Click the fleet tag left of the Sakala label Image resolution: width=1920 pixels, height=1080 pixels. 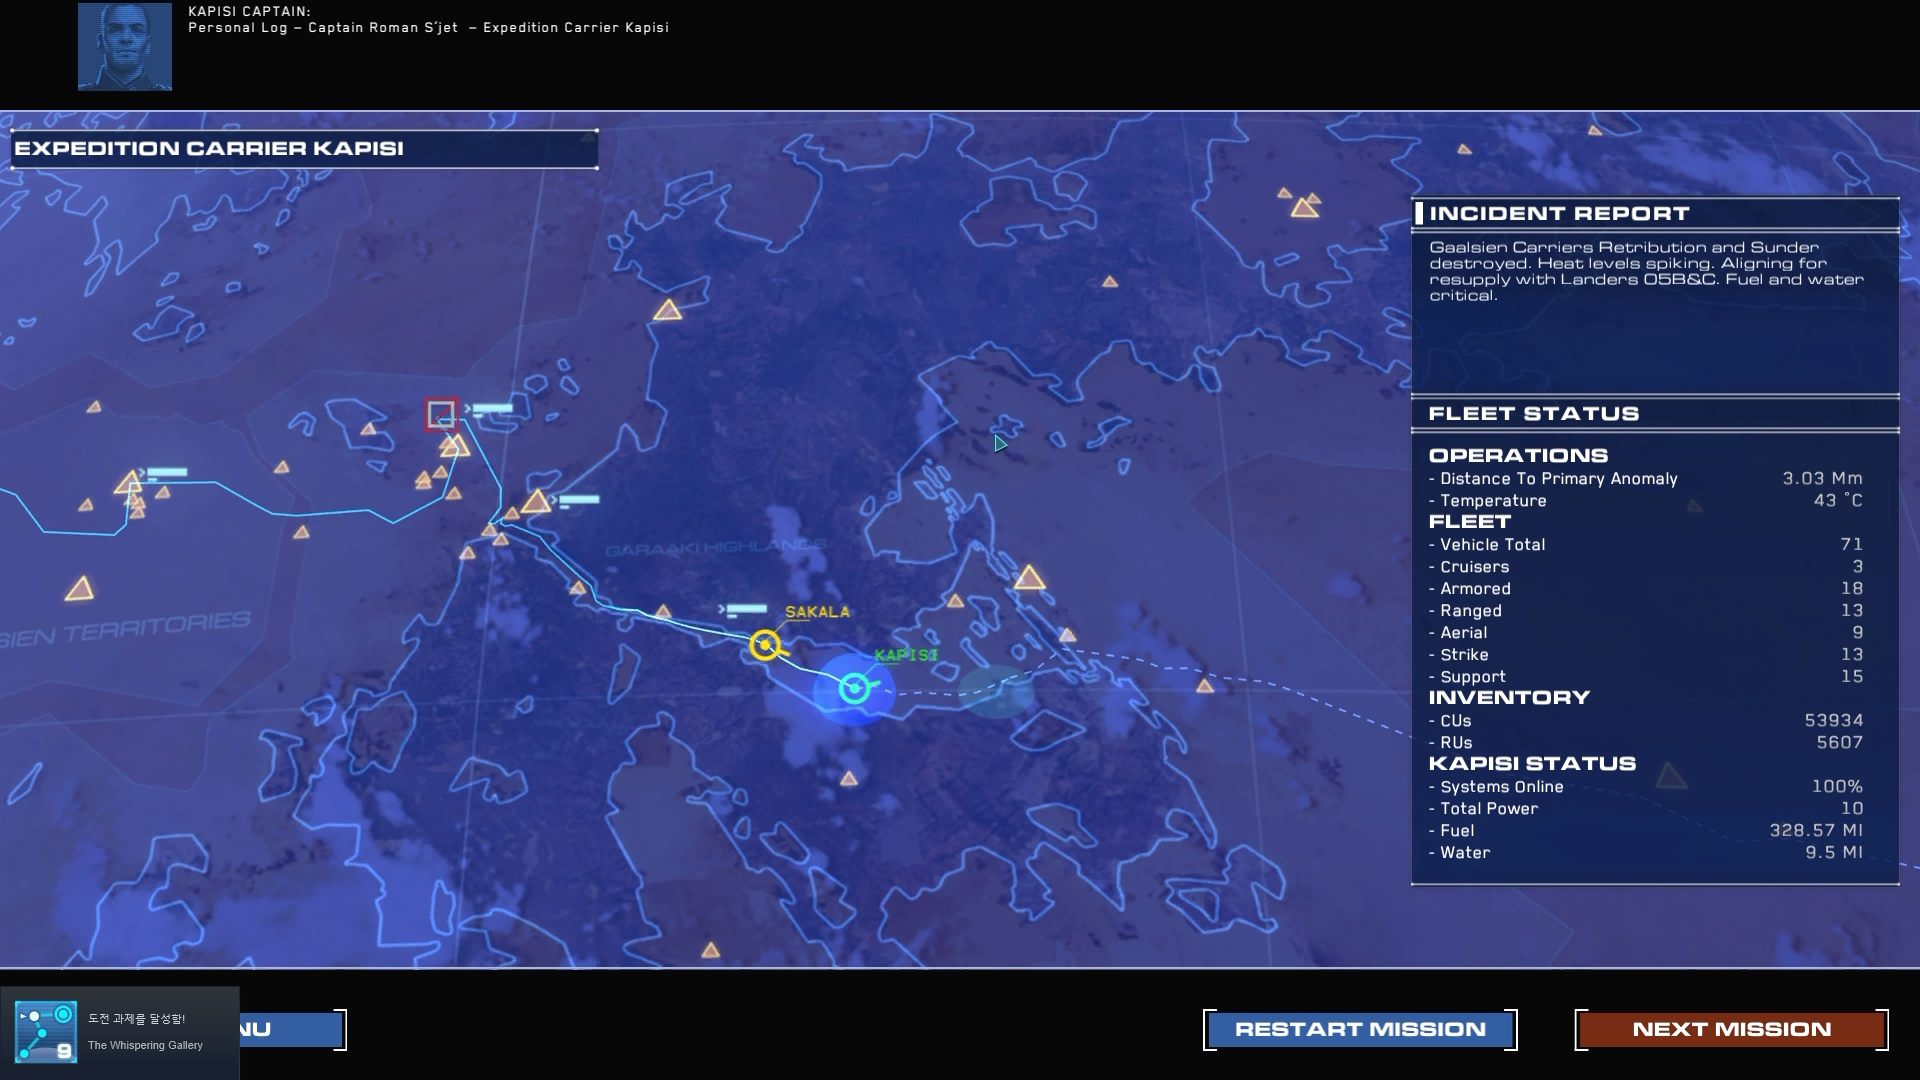745,609
